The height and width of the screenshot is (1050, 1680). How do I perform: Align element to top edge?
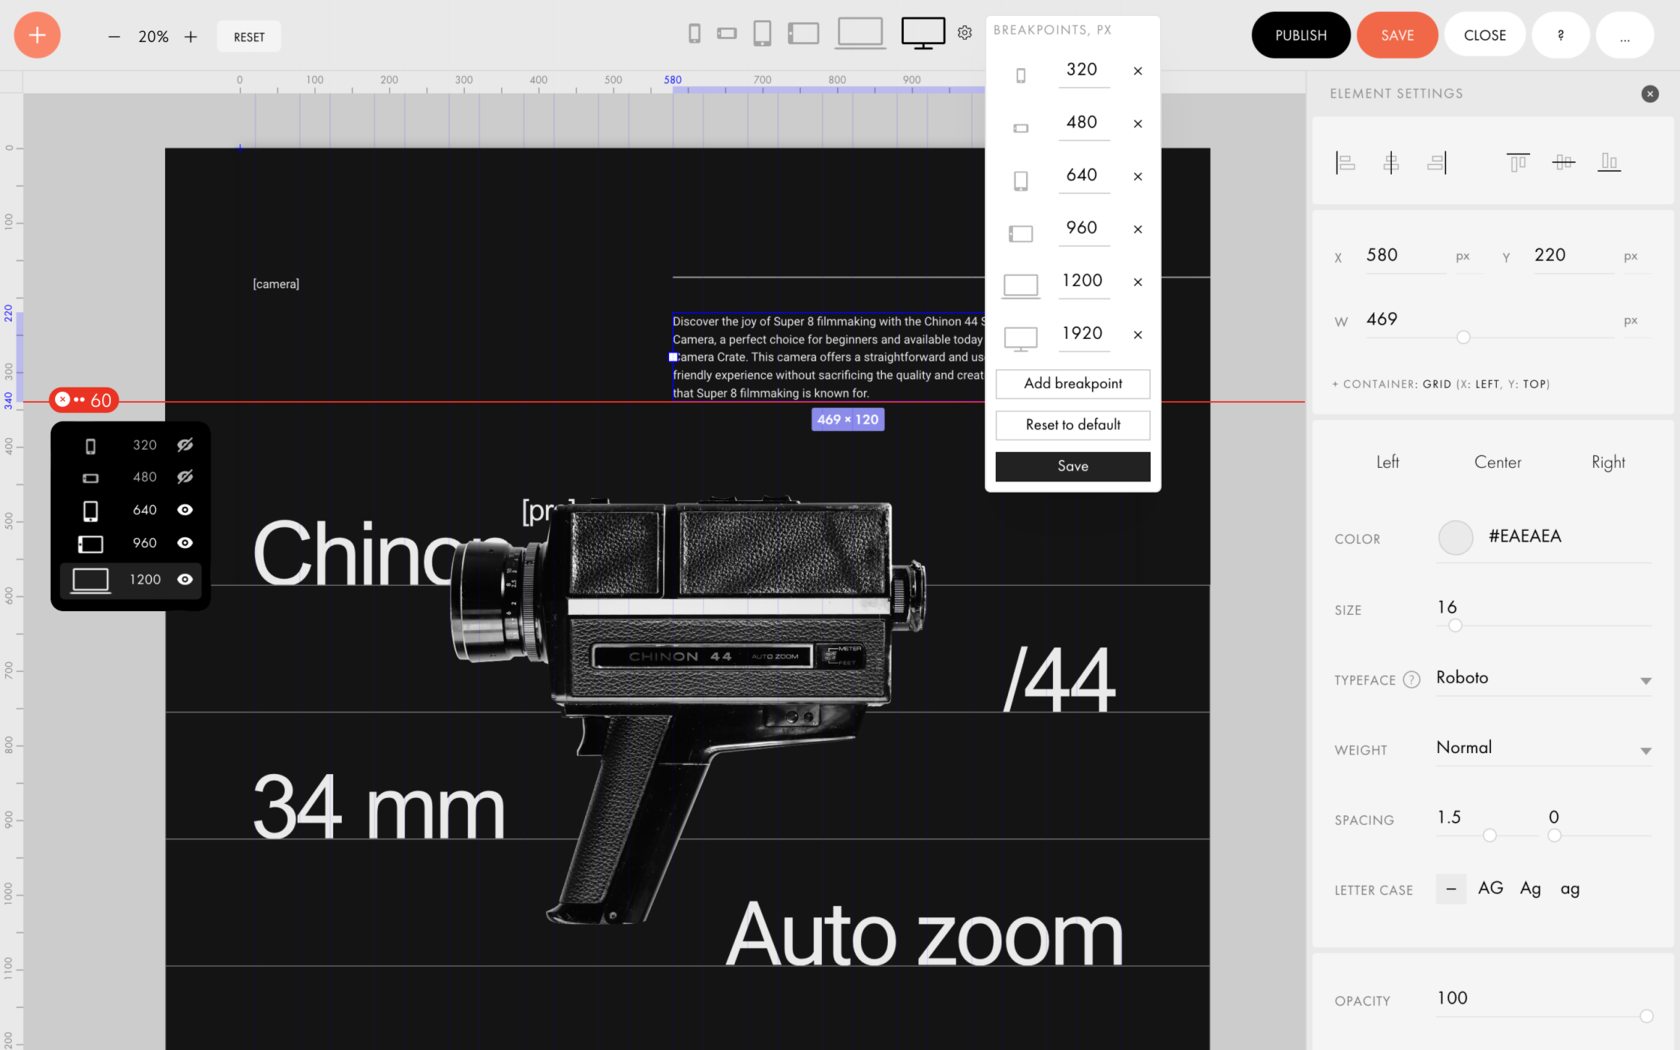click(1518, 162)
